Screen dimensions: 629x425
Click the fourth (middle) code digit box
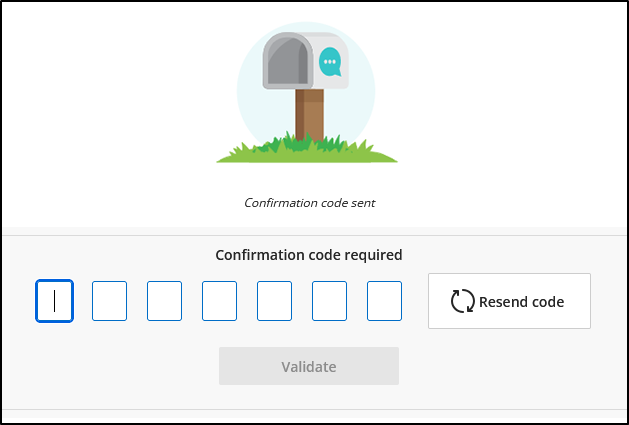[219, 300]
